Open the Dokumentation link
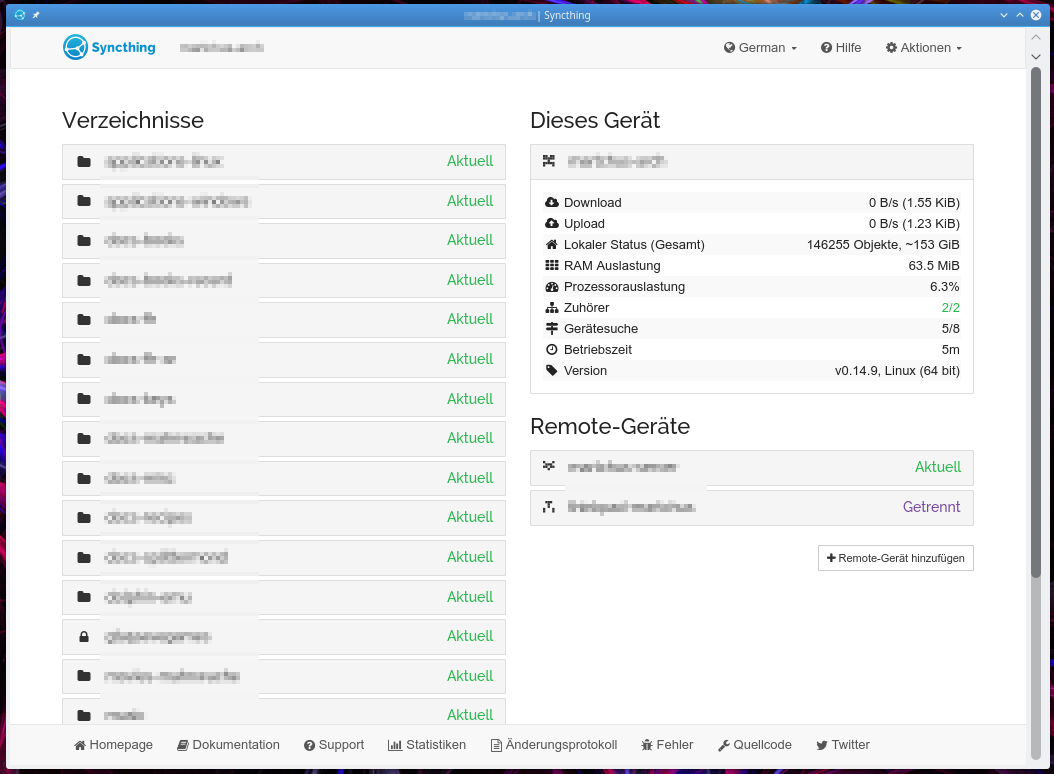The width and height of the screenshot is (1054, 774). 228,745
